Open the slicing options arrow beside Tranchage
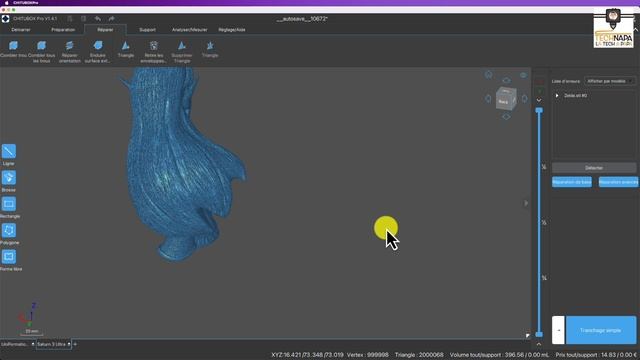Viewport: 640px width, 360px height. coord(558,330)
